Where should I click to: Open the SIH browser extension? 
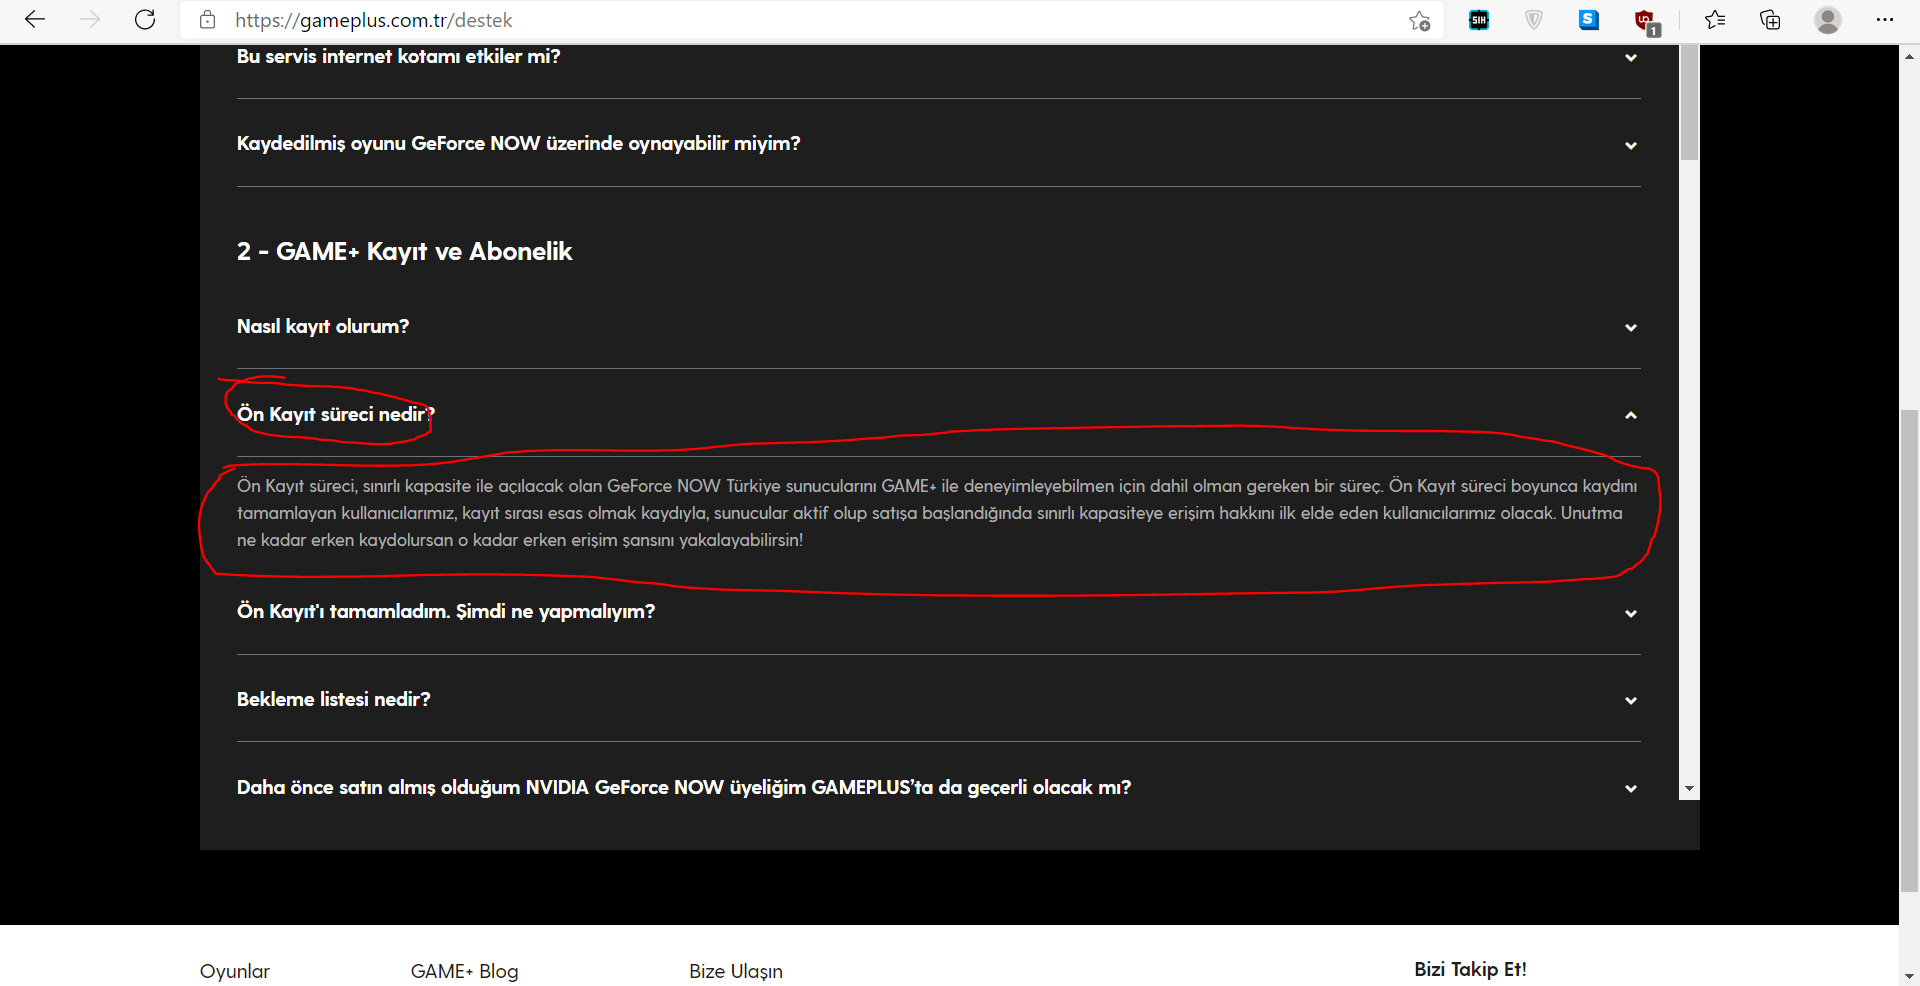[1479, 20]
